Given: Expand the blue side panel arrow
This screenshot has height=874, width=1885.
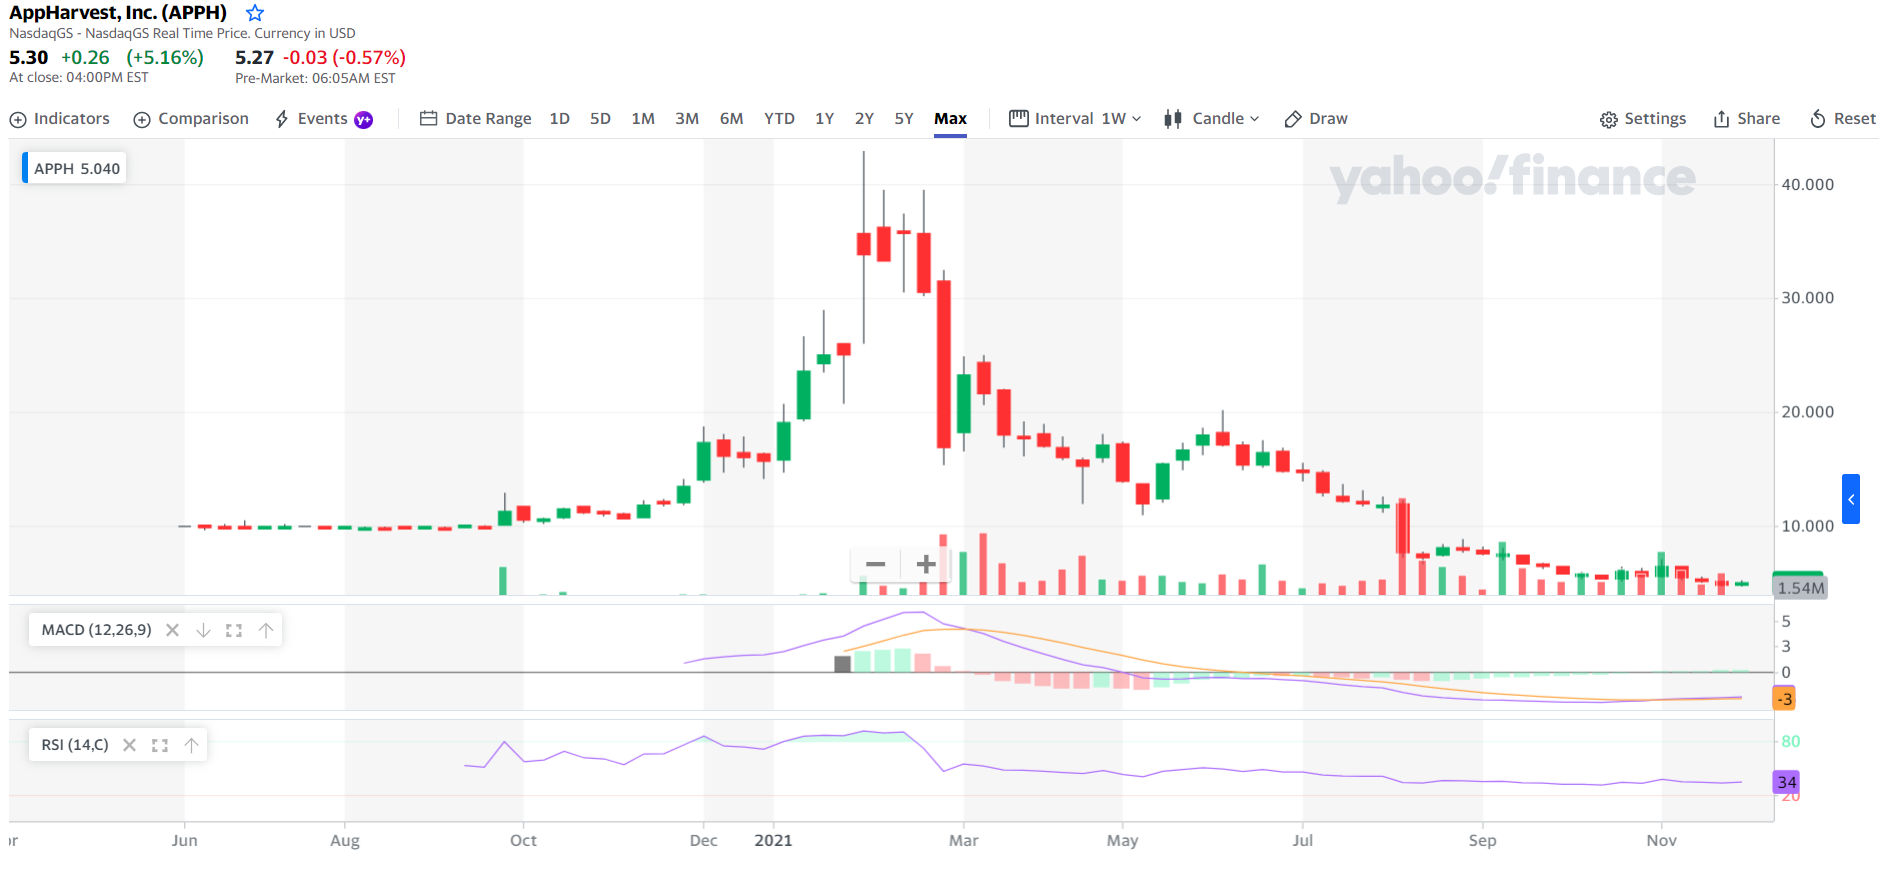Looking at the screenshot, I should [1851, 499].
